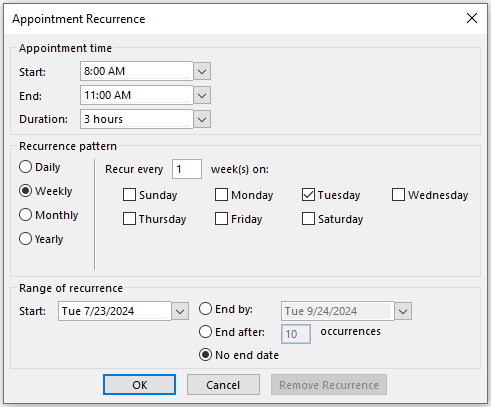Open the End time dropdown arrow
Viewport: 491px width, 407px height.
(x=202, y=95)
